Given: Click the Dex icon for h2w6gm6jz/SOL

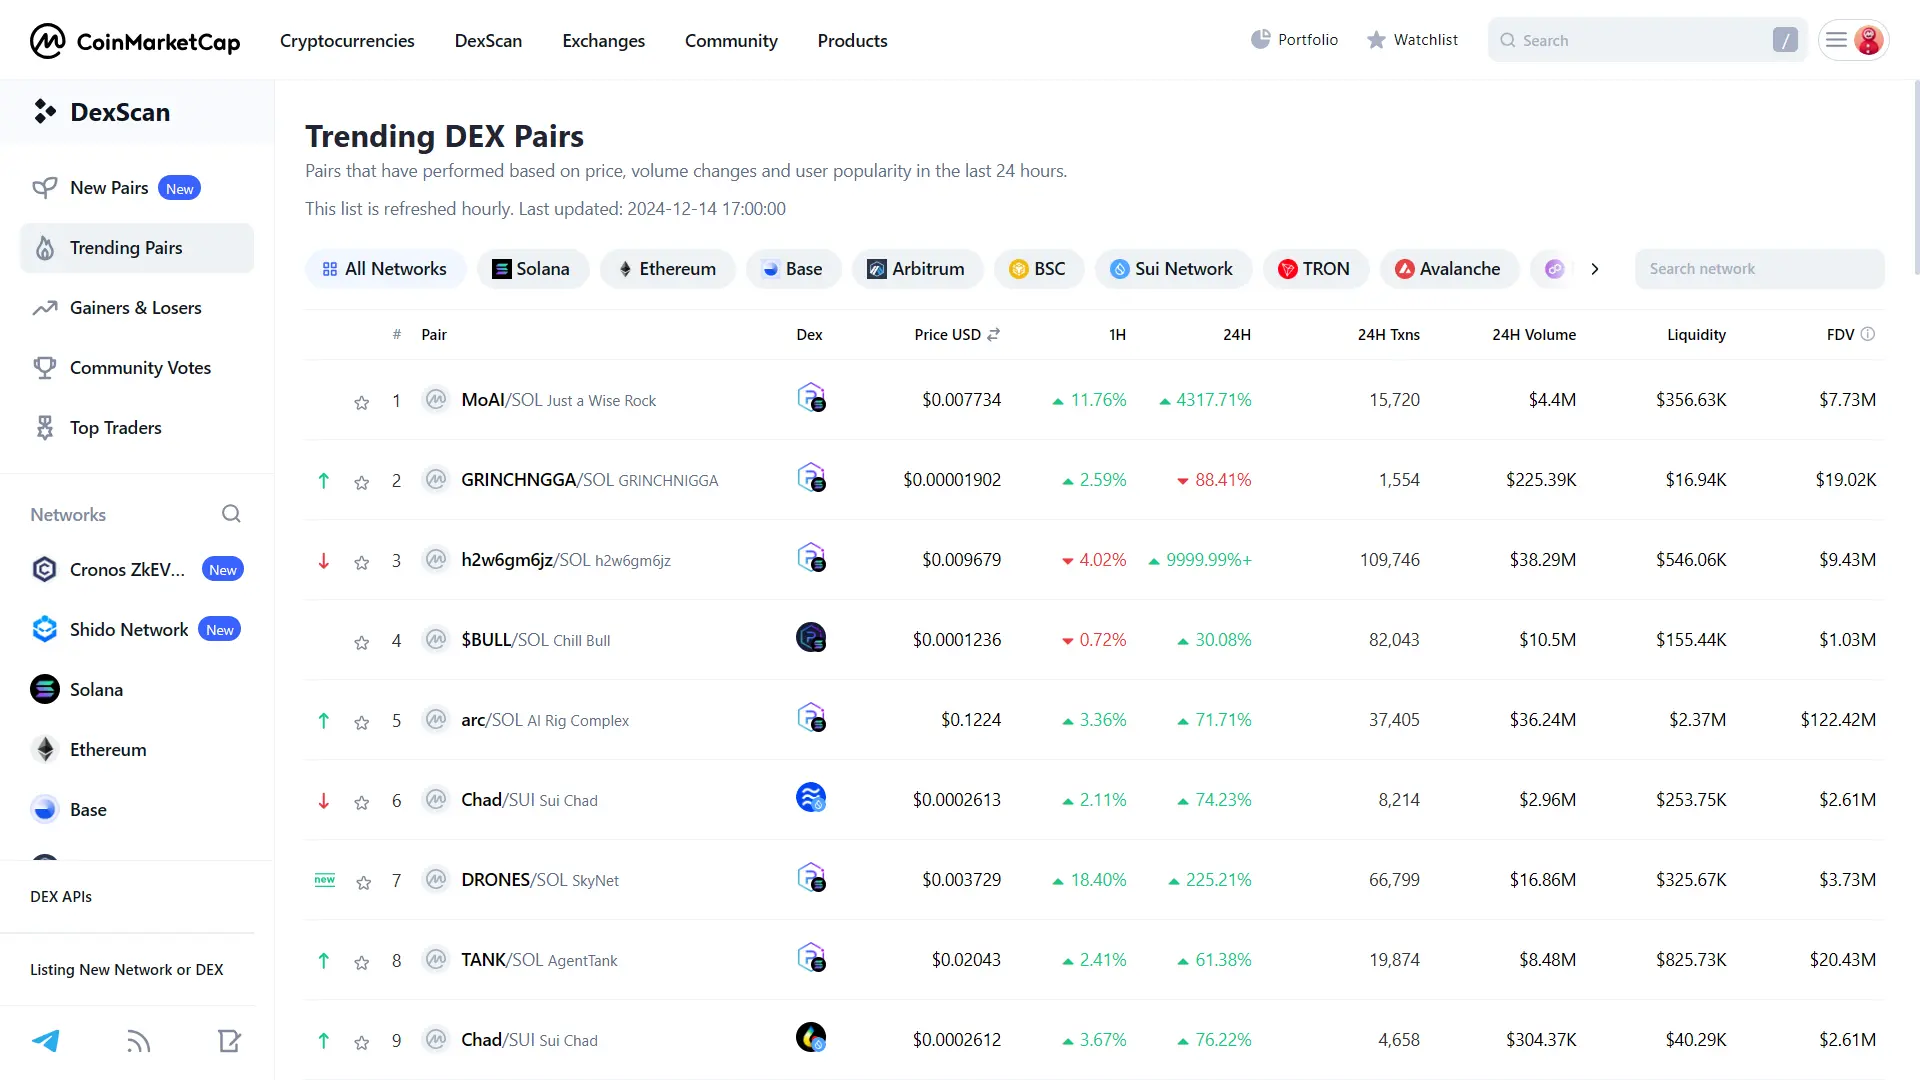Looking at the screenshot, I should 811,558.
